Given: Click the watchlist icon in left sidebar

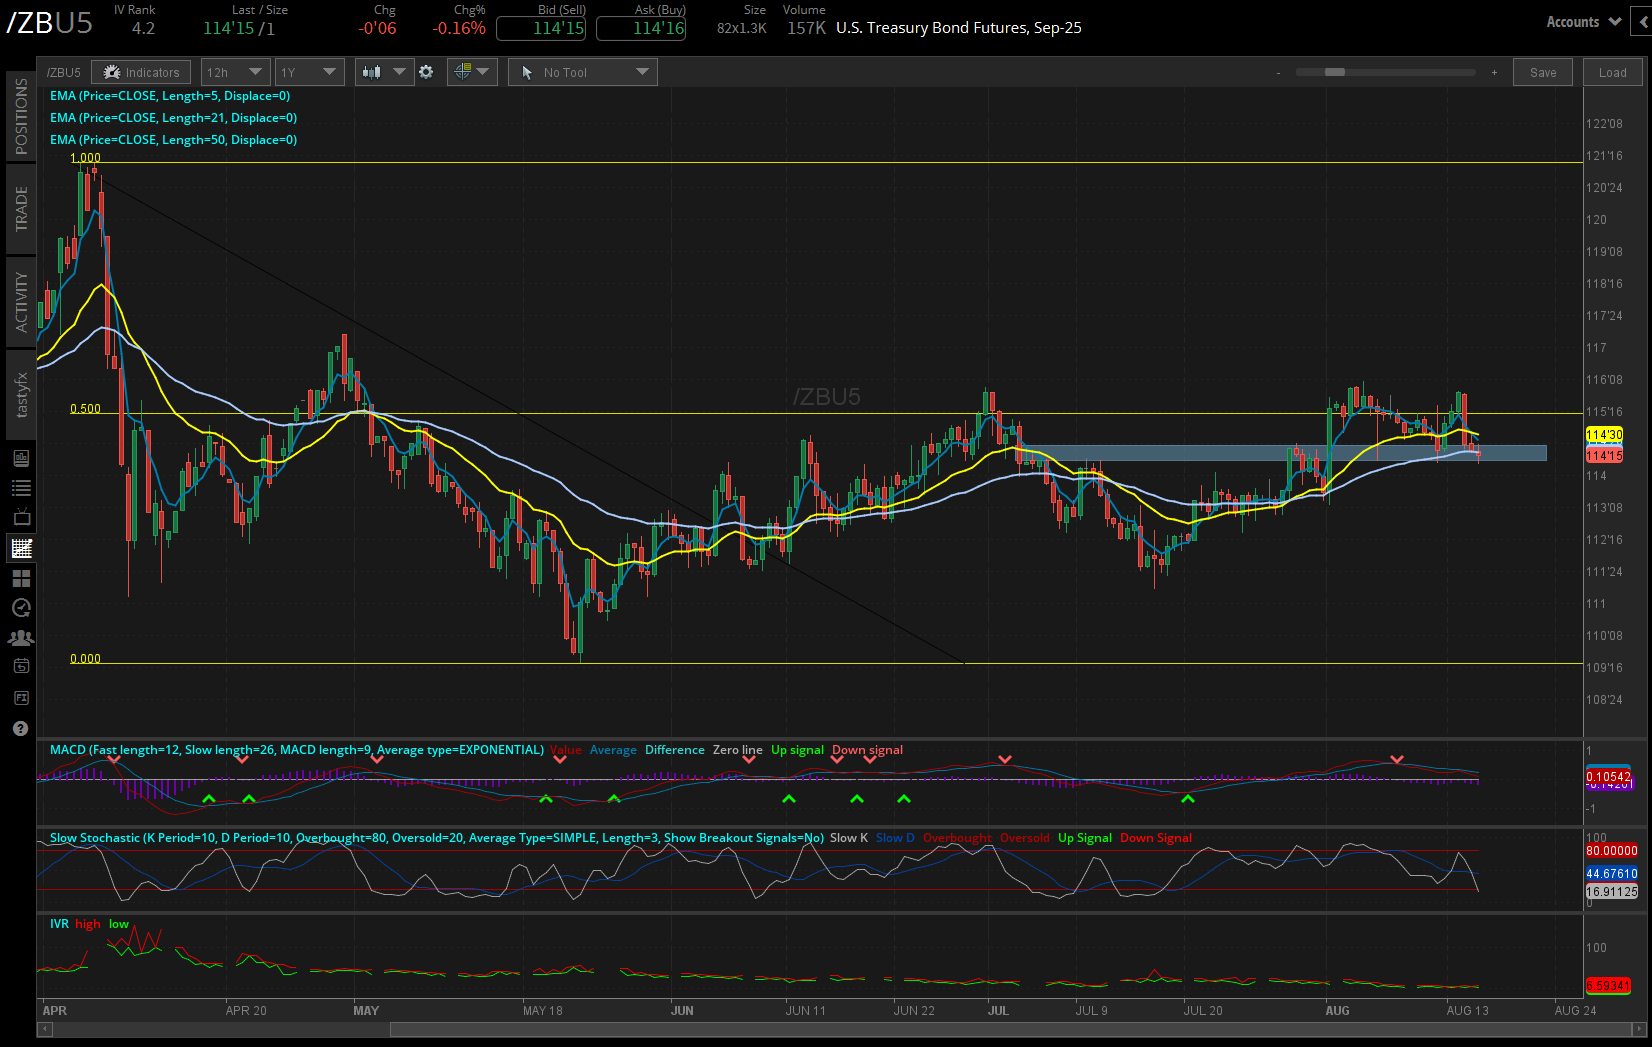Looking at the screenshot, I should (x=20, y=487).
